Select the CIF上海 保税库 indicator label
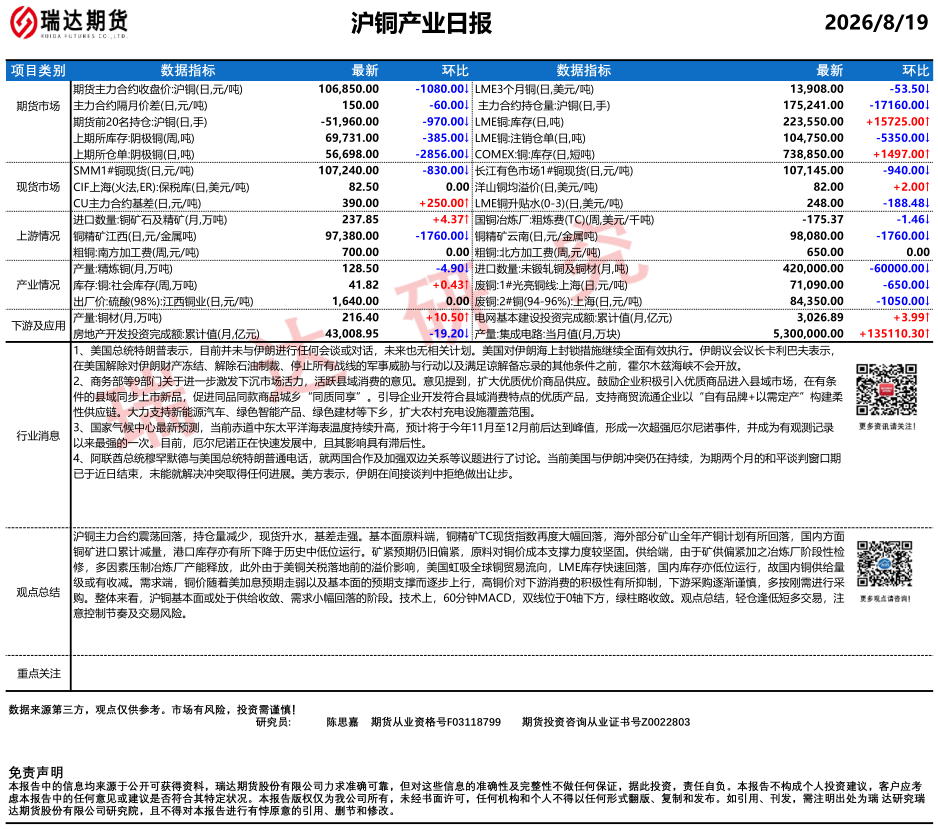The image size is (938, 829). click(161, 187)
